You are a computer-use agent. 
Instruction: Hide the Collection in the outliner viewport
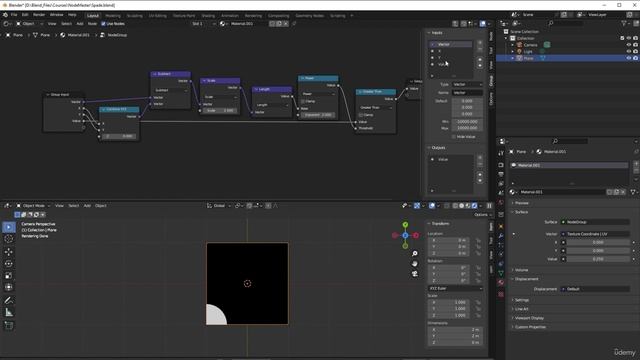629,38
